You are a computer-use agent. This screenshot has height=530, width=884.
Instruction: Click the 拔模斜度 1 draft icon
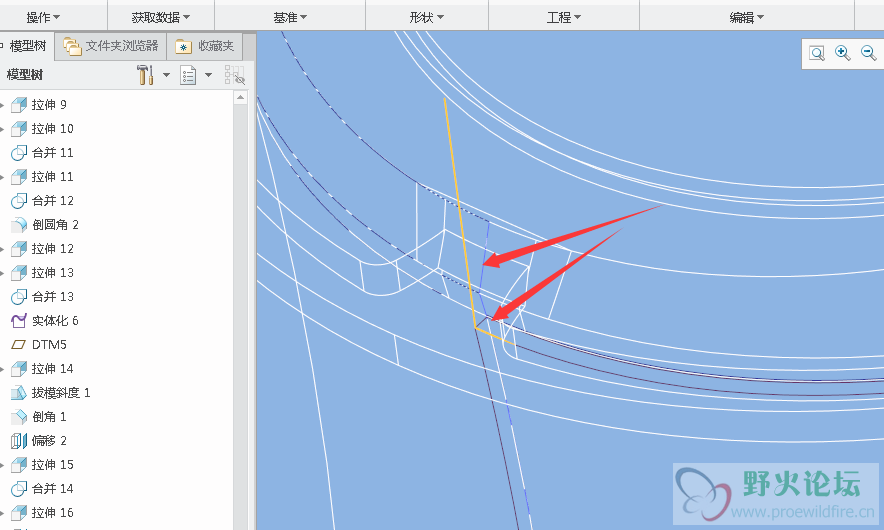point(19,392)
